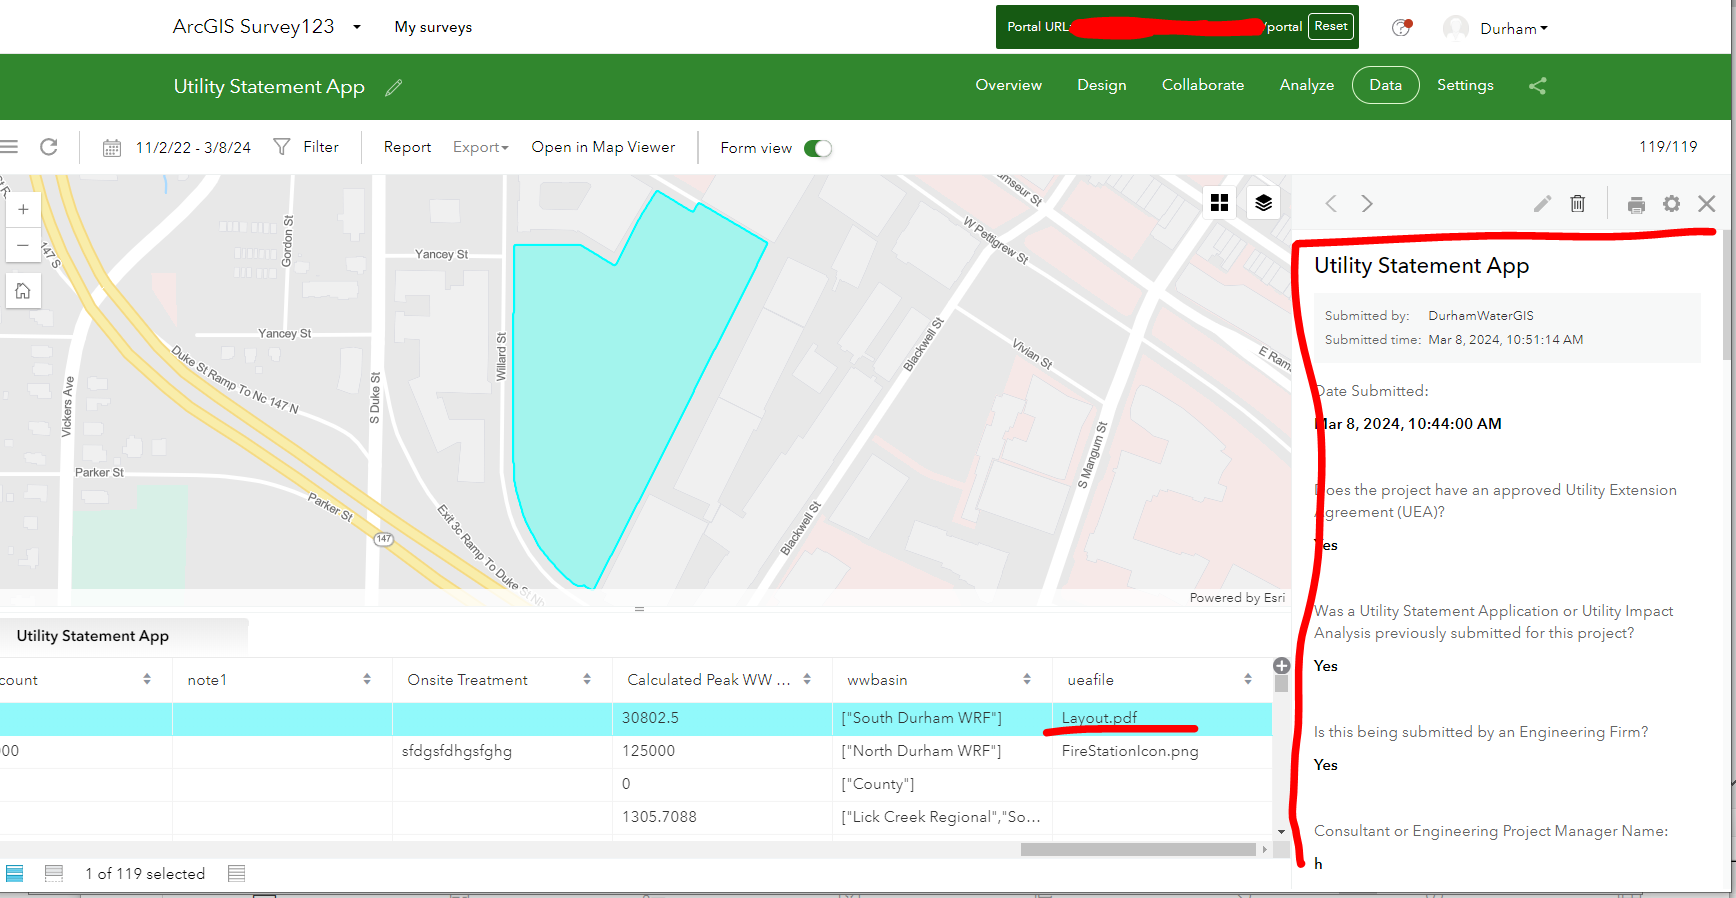Viewport: 1736px width, 898px height.
Task: Open the map layers icon
Action: coord(1264,203)
